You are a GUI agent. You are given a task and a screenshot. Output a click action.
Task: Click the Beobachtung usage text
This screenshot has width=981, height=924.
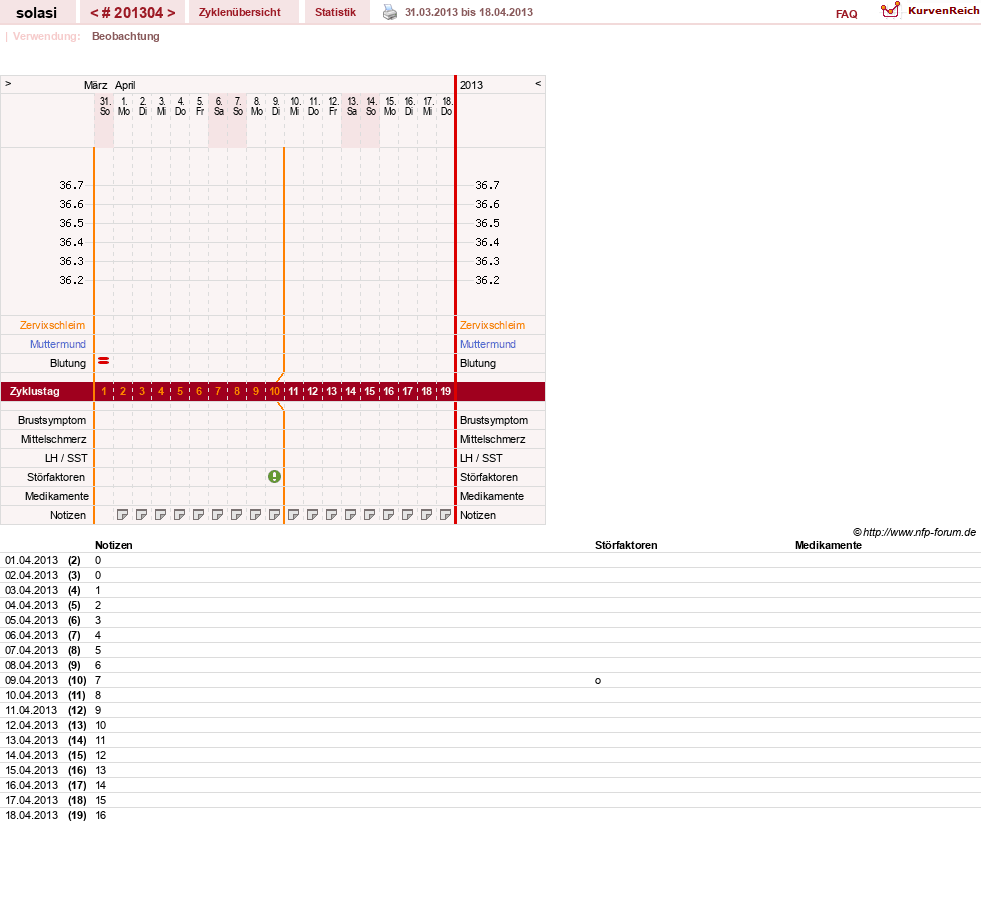[126, 36]
